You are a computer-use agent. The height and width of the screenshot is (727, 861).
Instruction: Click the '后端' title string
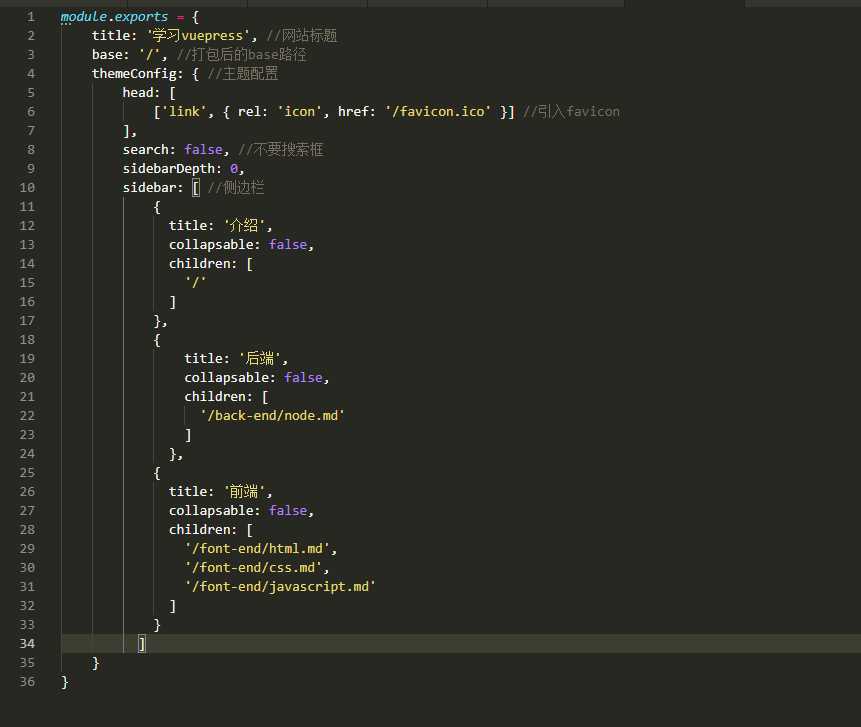coord(260,359)
